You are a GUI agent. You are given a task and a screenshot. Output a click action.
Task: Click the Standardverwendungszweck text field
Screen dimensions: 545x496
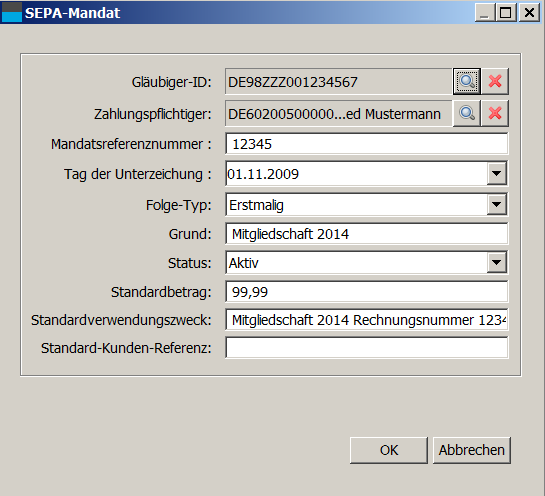point(367,320)
